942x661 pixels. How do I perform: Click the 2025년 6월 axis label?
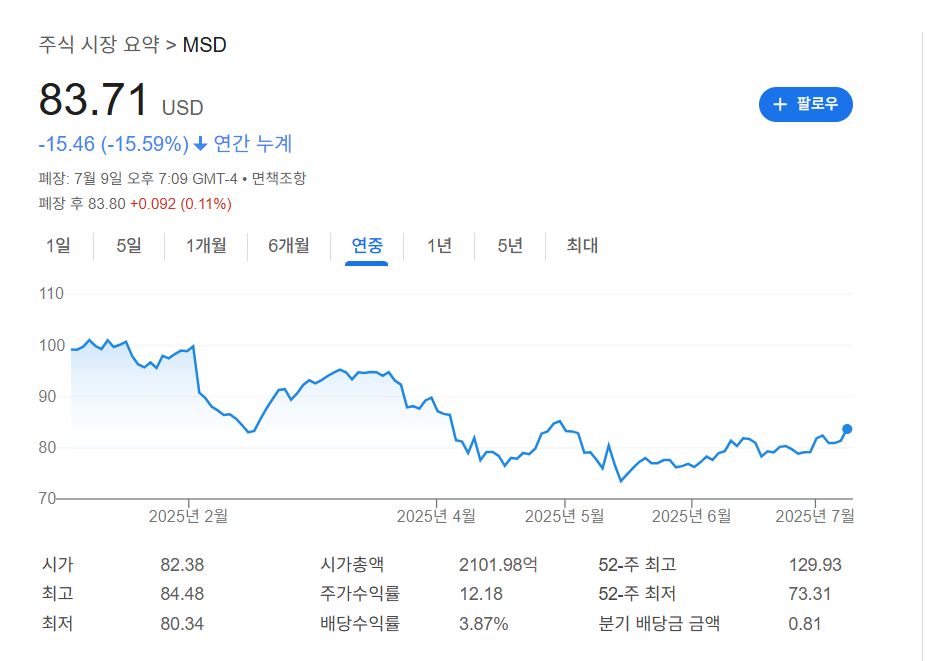coord(691,516)
